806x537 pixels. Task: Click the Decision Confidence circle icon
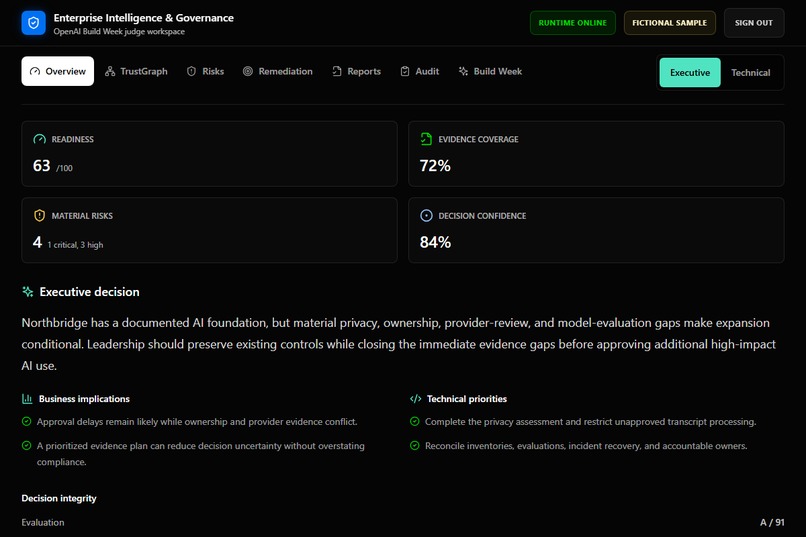426,216
